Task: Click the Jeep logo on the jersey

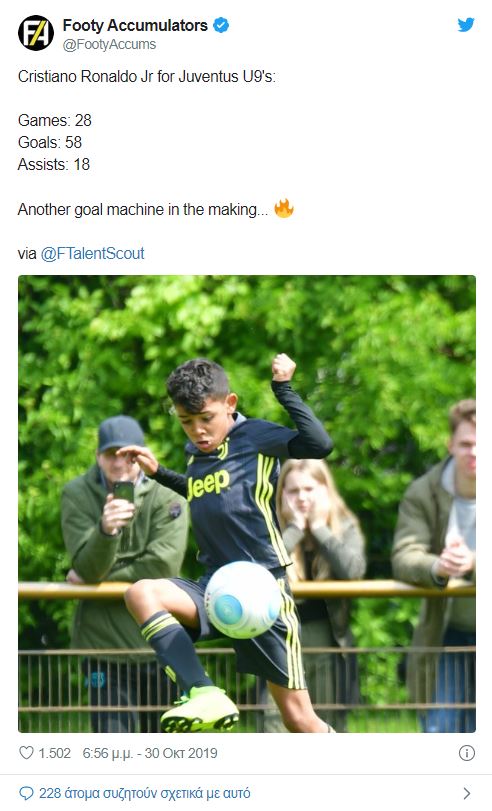Action: (x=208, y=485)
